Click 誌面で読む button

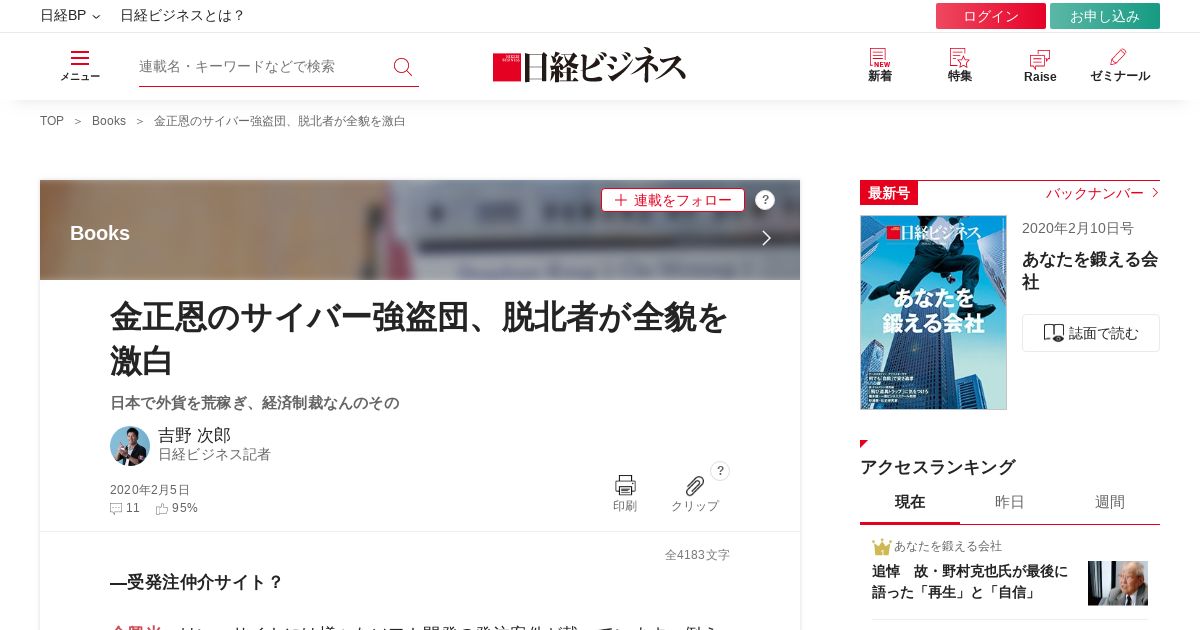tap(1091, 333)
